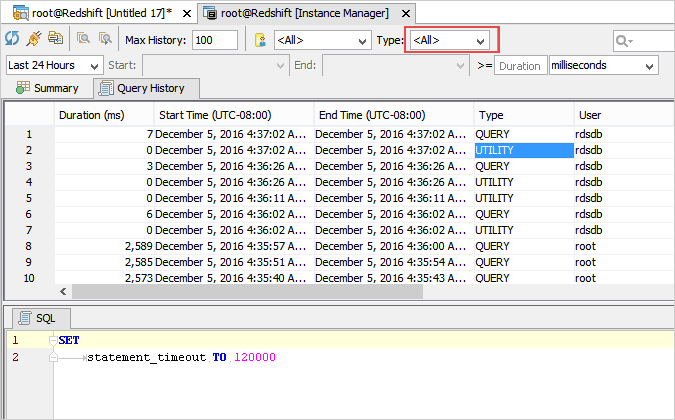Click the magnifier icon with play arrow
Image resolution: width=675 pixels, height=420 pixels.
[105, 39]
